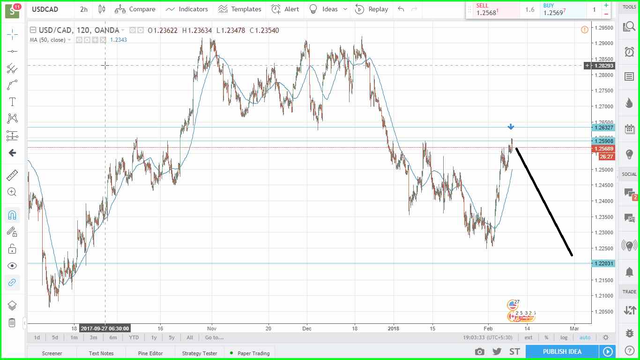This screenshot has width=640, height=360.
Task: Create an Alert
Action: [x=285, y=9]
